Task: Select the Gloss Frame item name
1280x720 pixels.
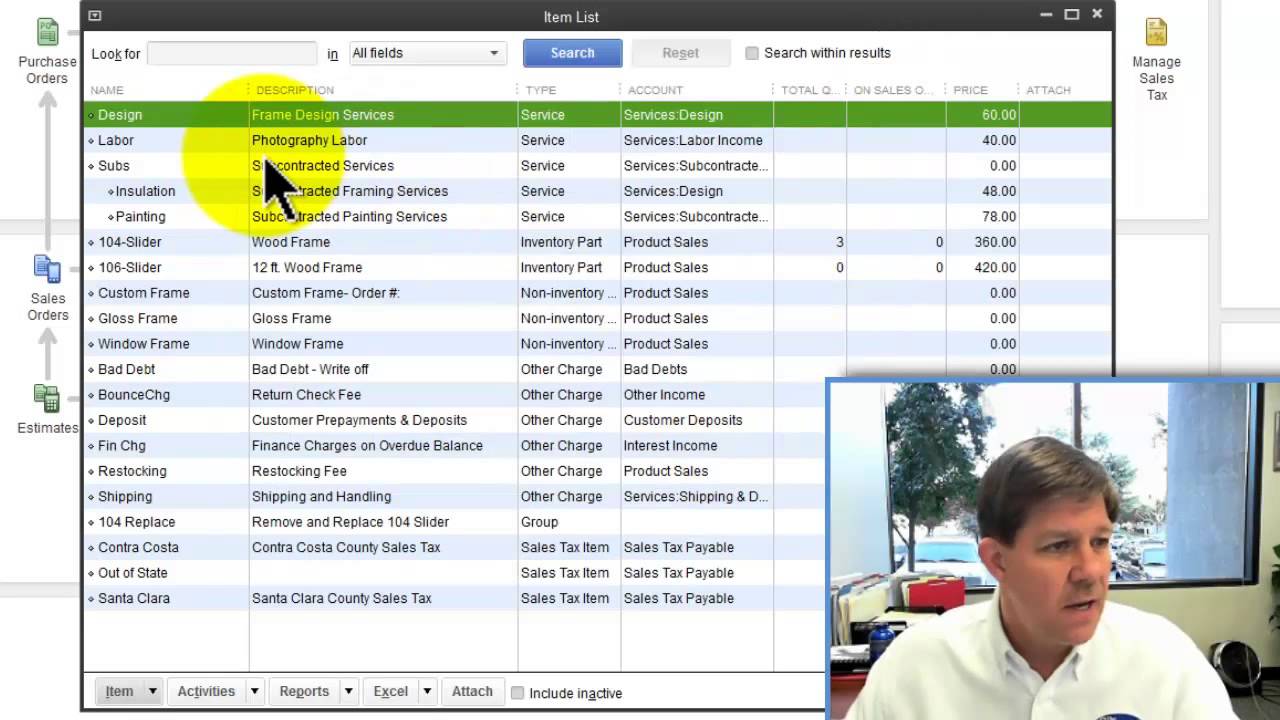Action: [x=138, y=319]
